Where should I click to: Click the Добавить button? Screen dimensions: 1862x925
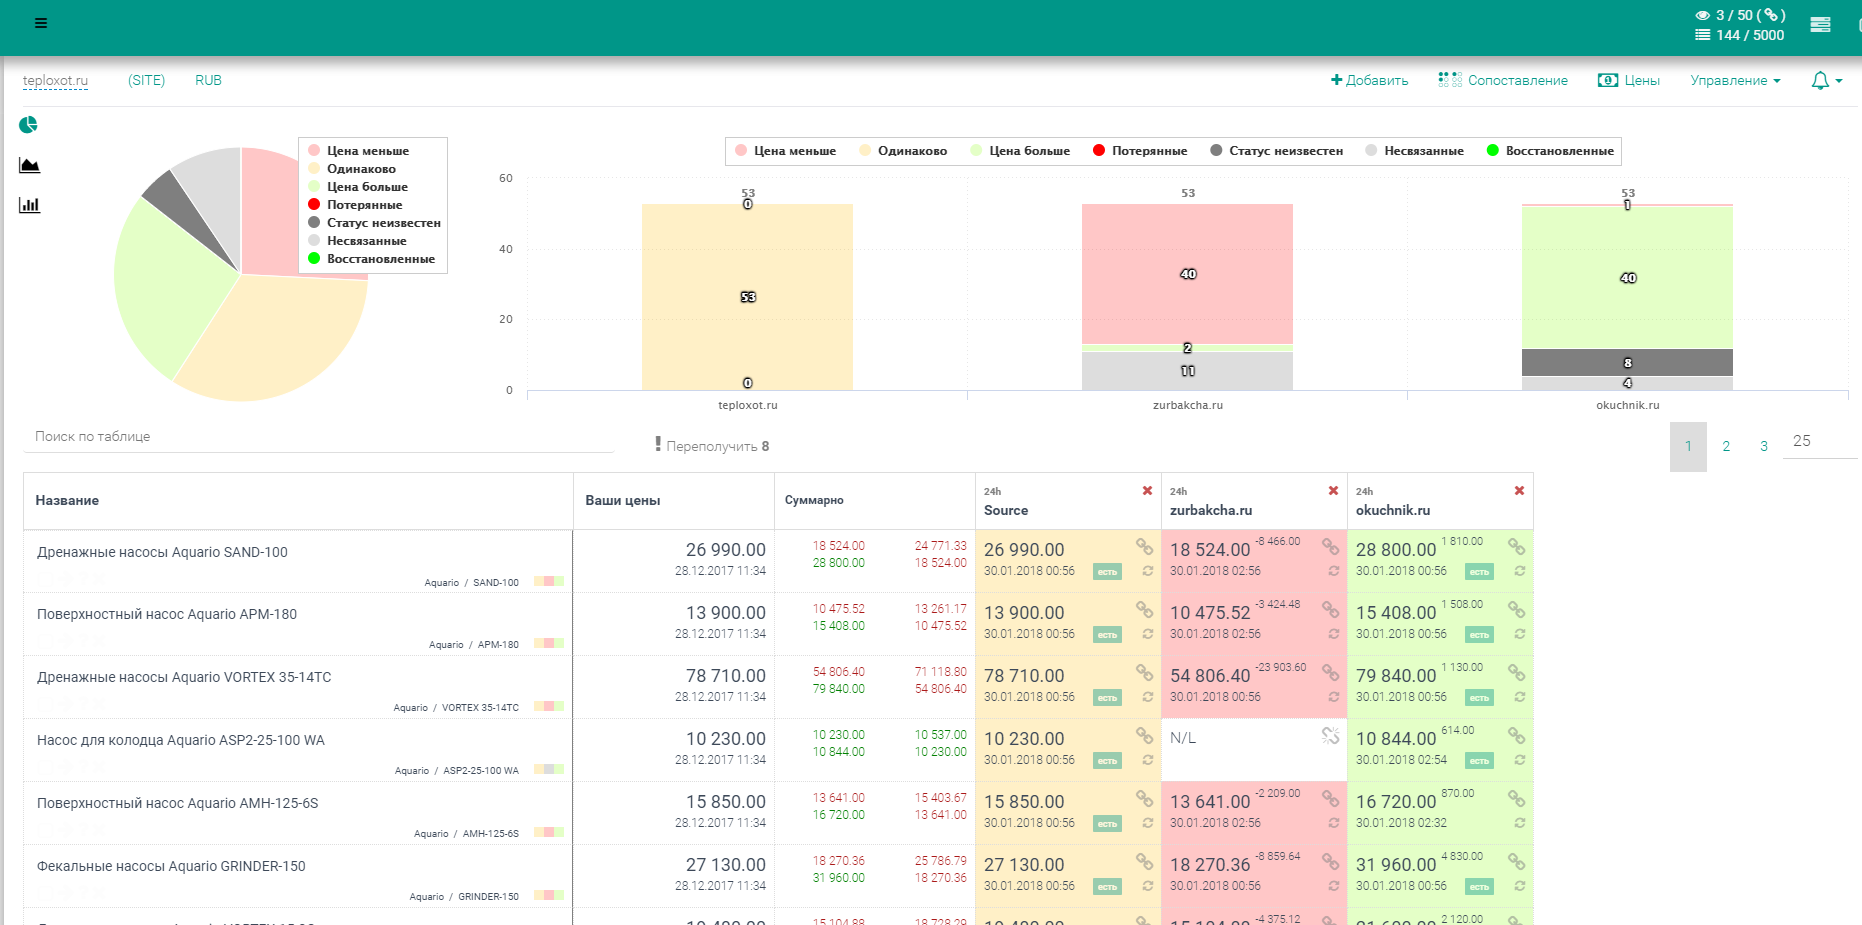click(1369, 81)
